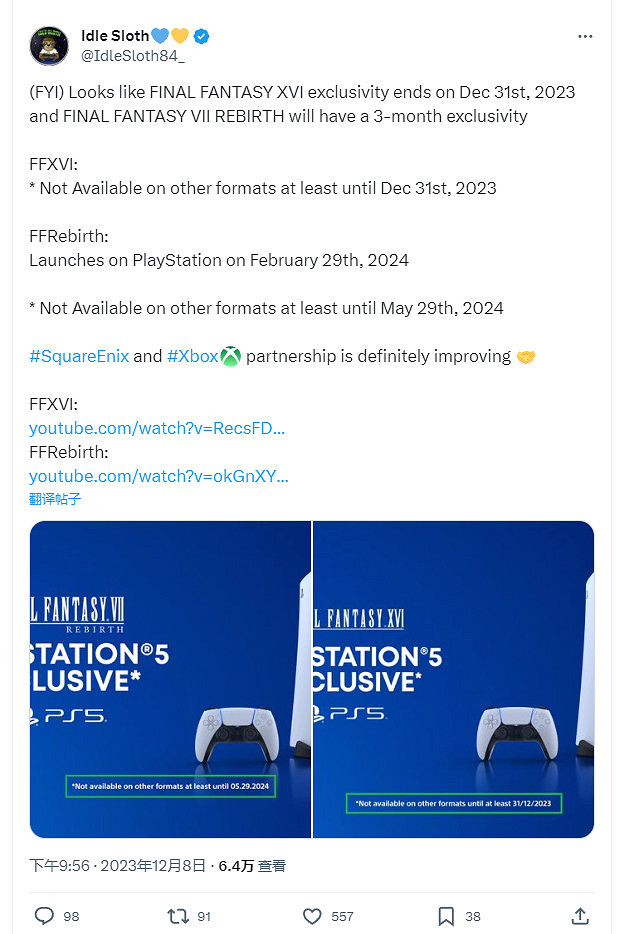Bookmark this post
The width and height of the screenshot is (620, 934).
tap(446, 915)
